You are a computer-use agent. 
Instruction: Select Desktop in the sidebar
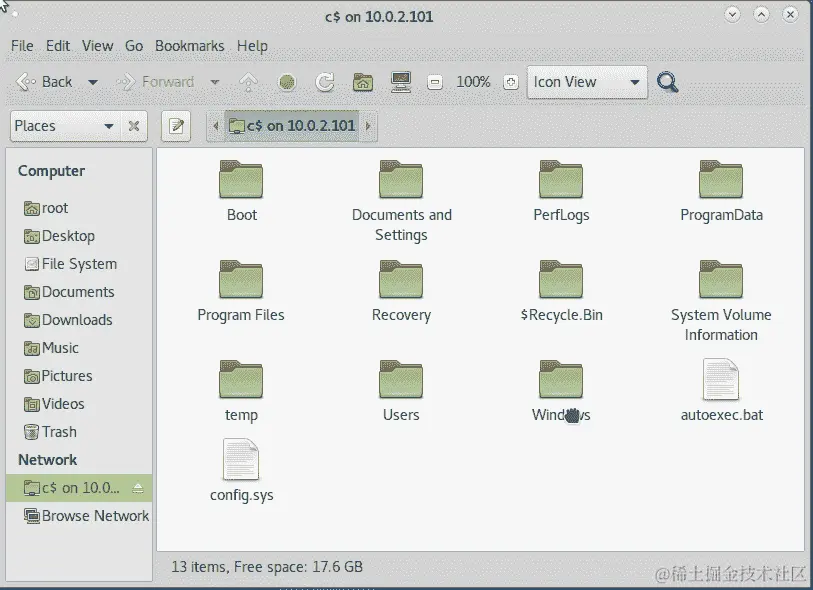[79, 236]
